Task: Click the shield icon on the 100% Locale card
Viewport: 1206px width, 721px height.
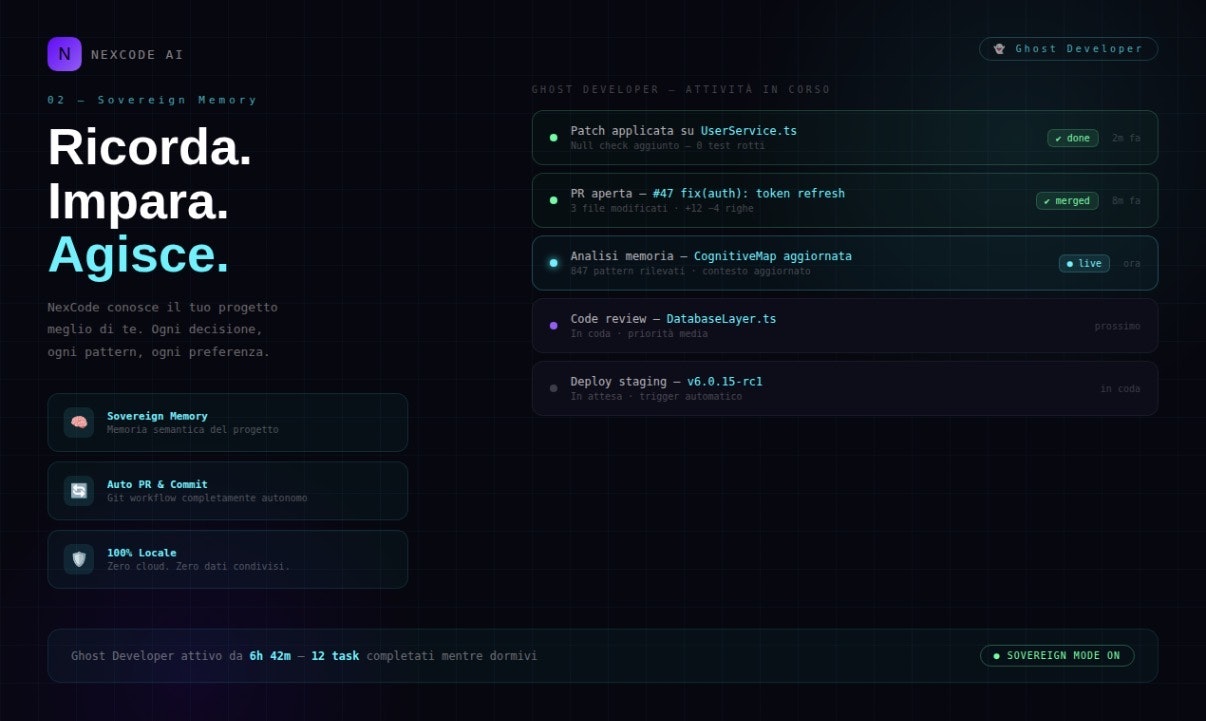Action: coord(78,559)
